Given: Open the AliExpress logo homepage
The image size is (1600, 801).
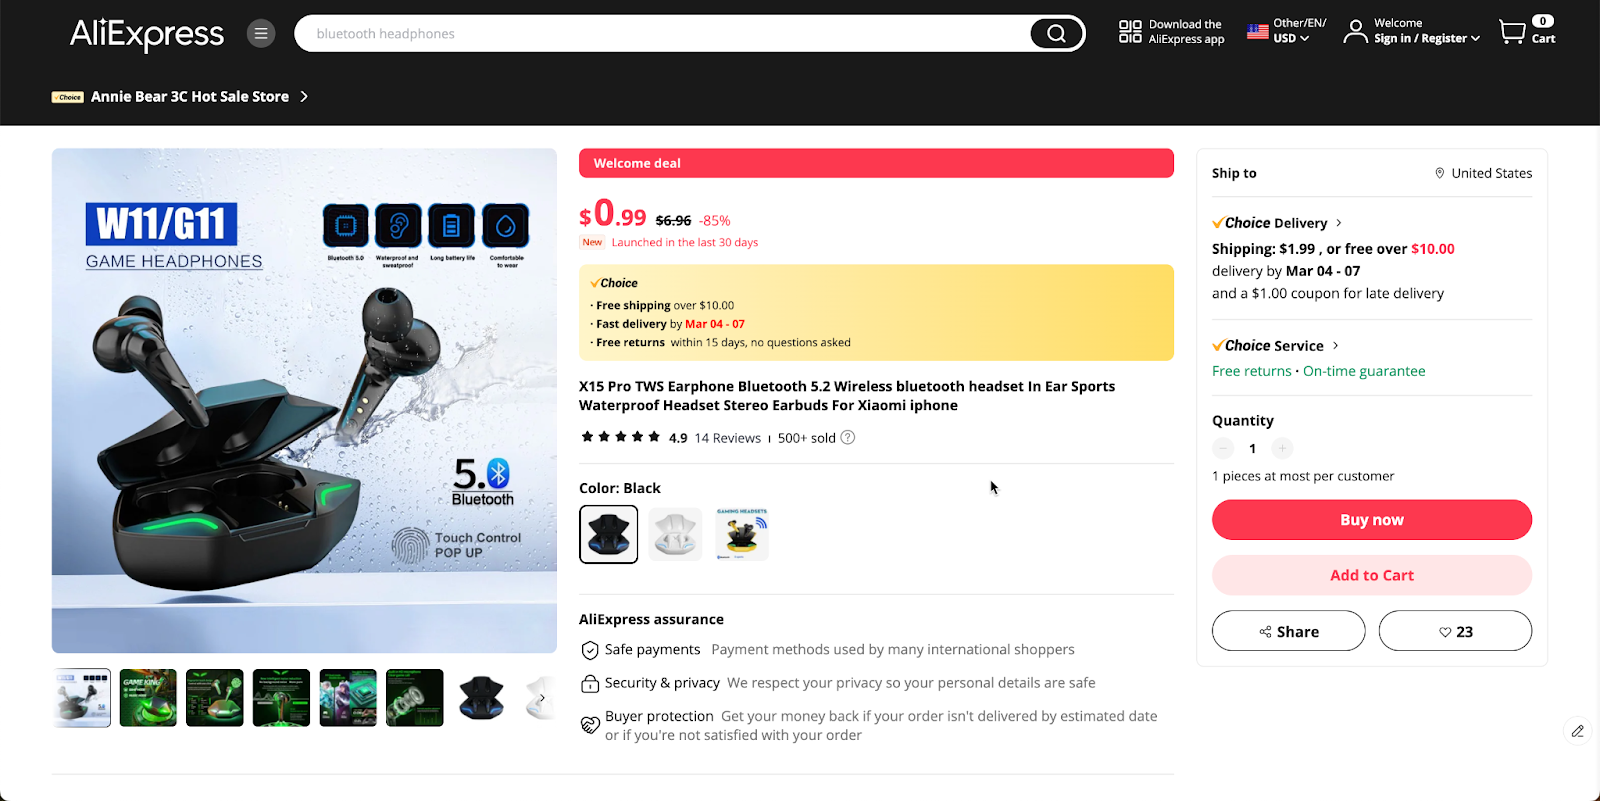Looking at the screenshot, I should [147, 34].
